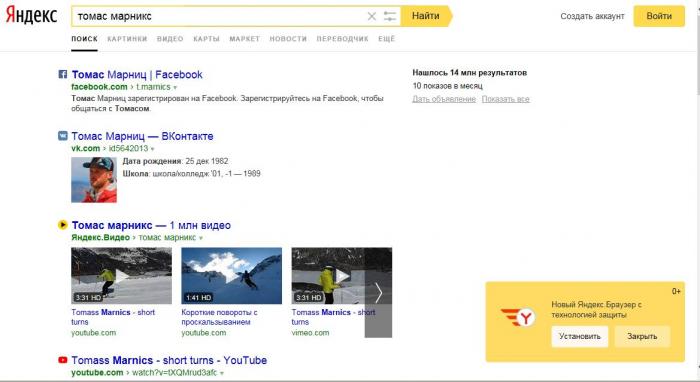This screenshot has height=382, width=700.
Task: Click the facebook.com green URL
Action: (x=99, y=87)
